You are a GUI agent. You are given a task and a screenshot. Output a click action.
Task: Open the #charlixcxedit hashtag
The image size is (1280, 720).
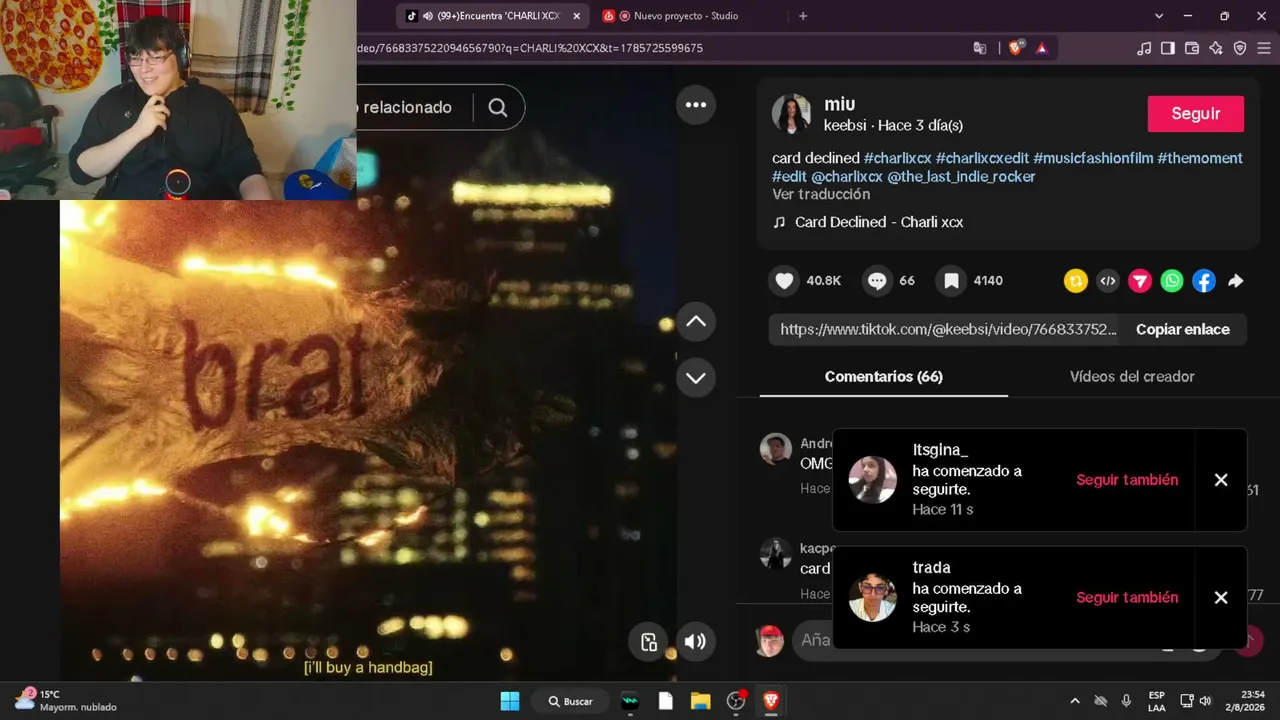click(x=982, y=158)
